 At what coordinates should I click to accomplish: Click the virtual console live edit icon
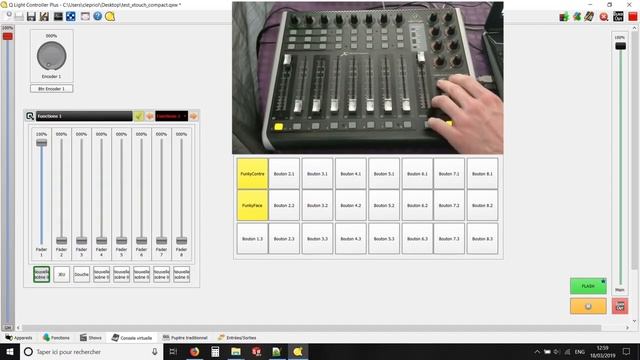[x=589, y=16]
